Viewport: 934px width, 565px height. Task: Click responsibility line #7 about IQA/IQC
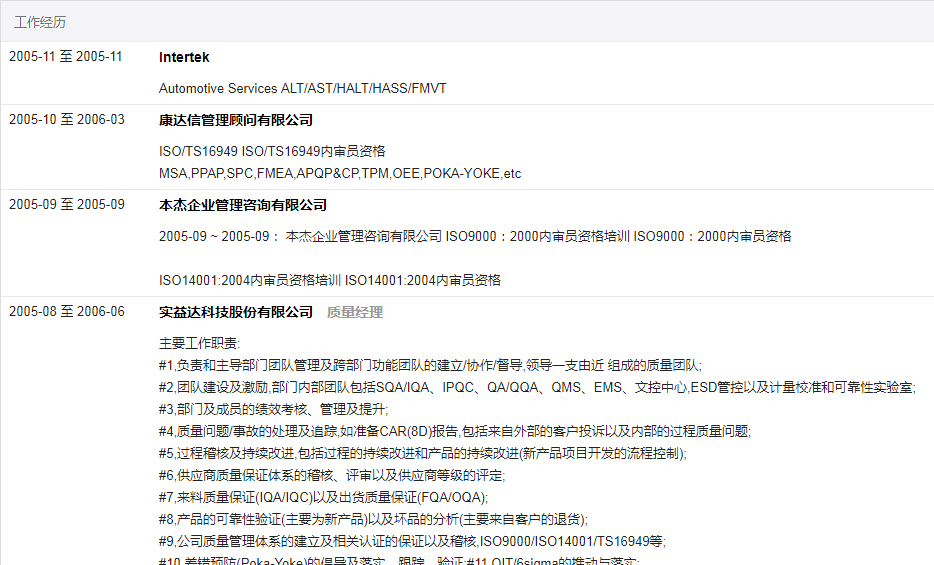point(323,498)
